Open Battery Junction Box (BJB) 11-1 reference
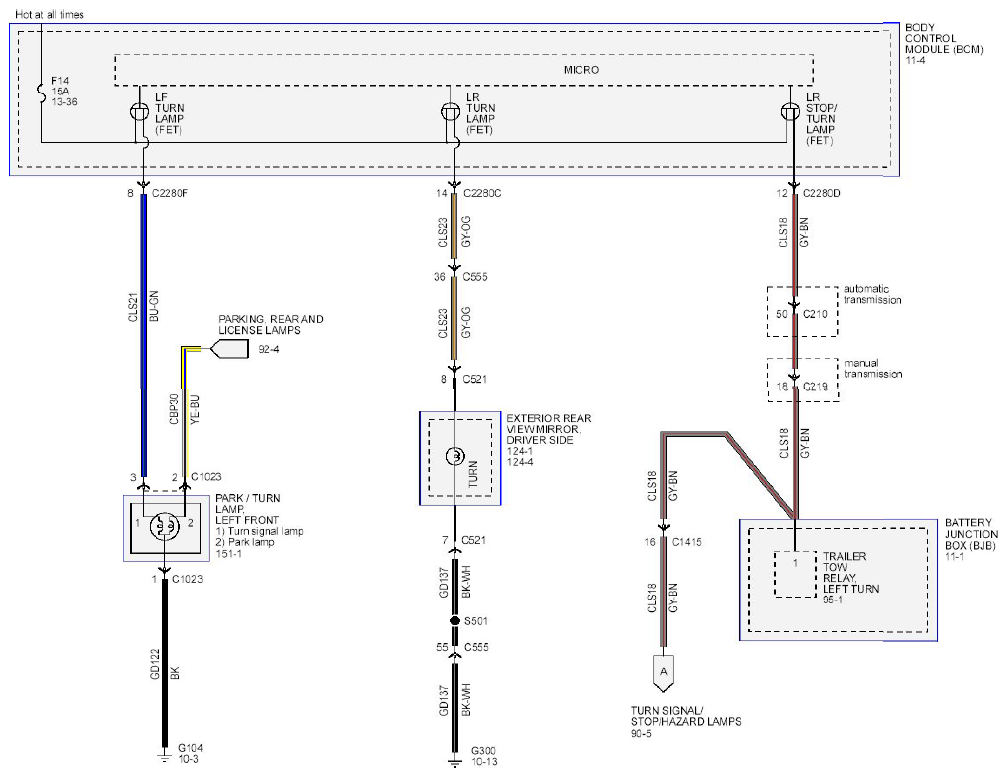Viewport: 1007px width, 777px height. [971, 539]
